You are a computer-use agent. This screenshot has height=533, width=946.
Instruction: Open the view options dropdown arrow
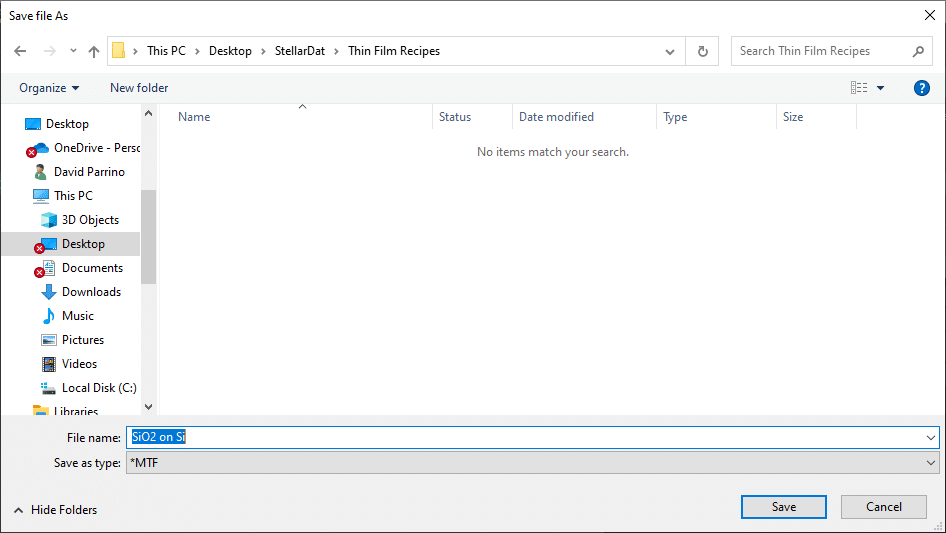click(880, 88)
